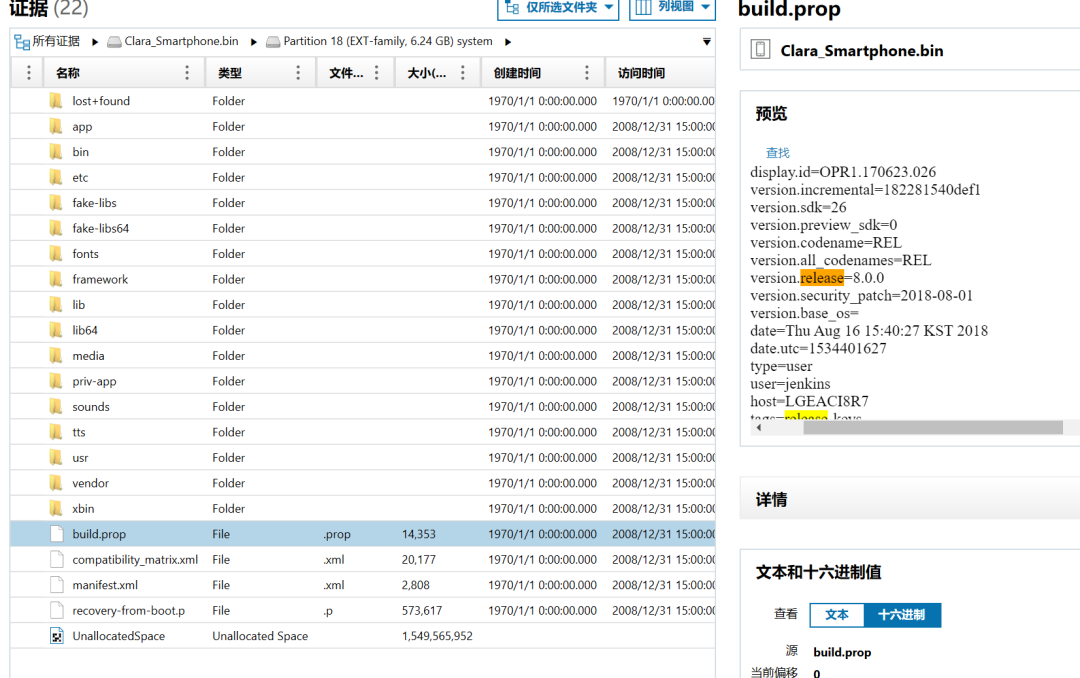The width and height of the screenshot is (1080, 678).
Task: Click the Clara_Smartphone.bin drive icon in breadcrumb
Action: tap(114, 42)
